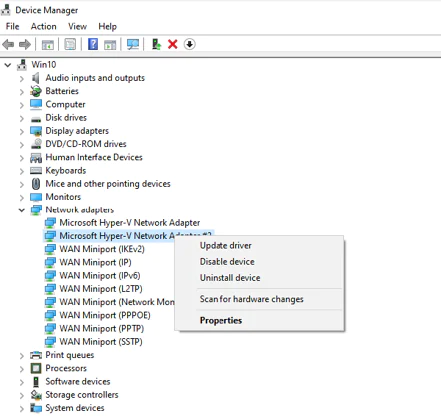Click the Forward arrow toolbar icon
The height and width of the screenshot is (419, 441).
(25, 44)
